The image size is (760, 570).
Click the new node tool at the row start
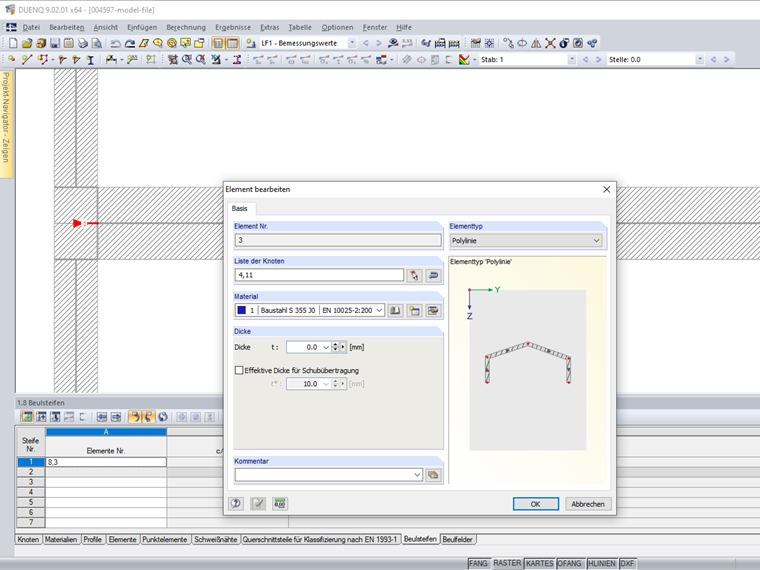coord(12,60)
